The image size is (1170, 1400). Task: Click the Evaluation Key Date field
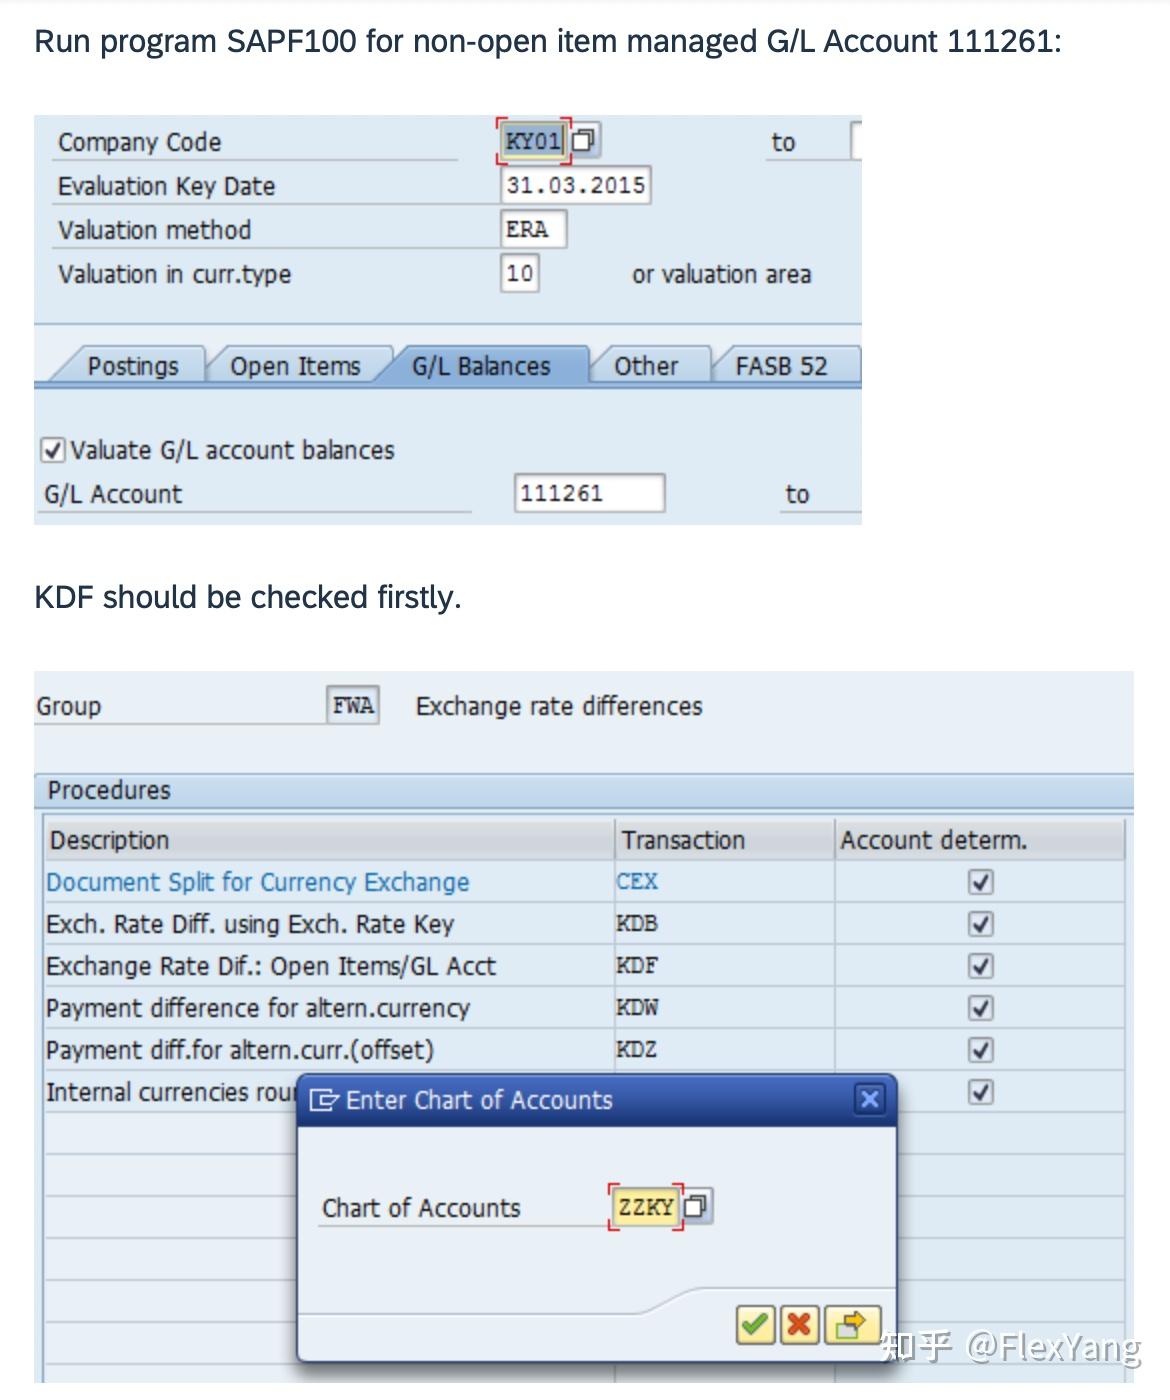coord(575,185)
